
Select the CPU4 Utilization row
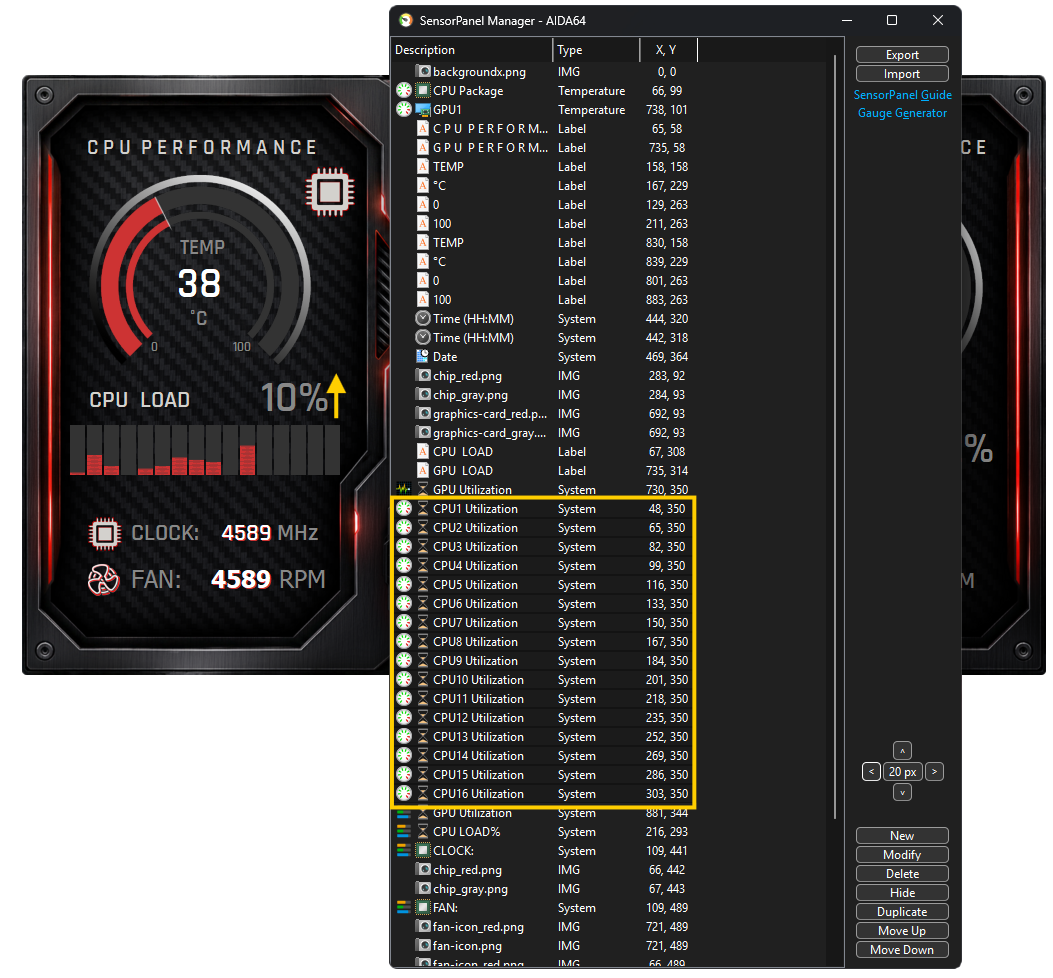click(x=543, y=566)
